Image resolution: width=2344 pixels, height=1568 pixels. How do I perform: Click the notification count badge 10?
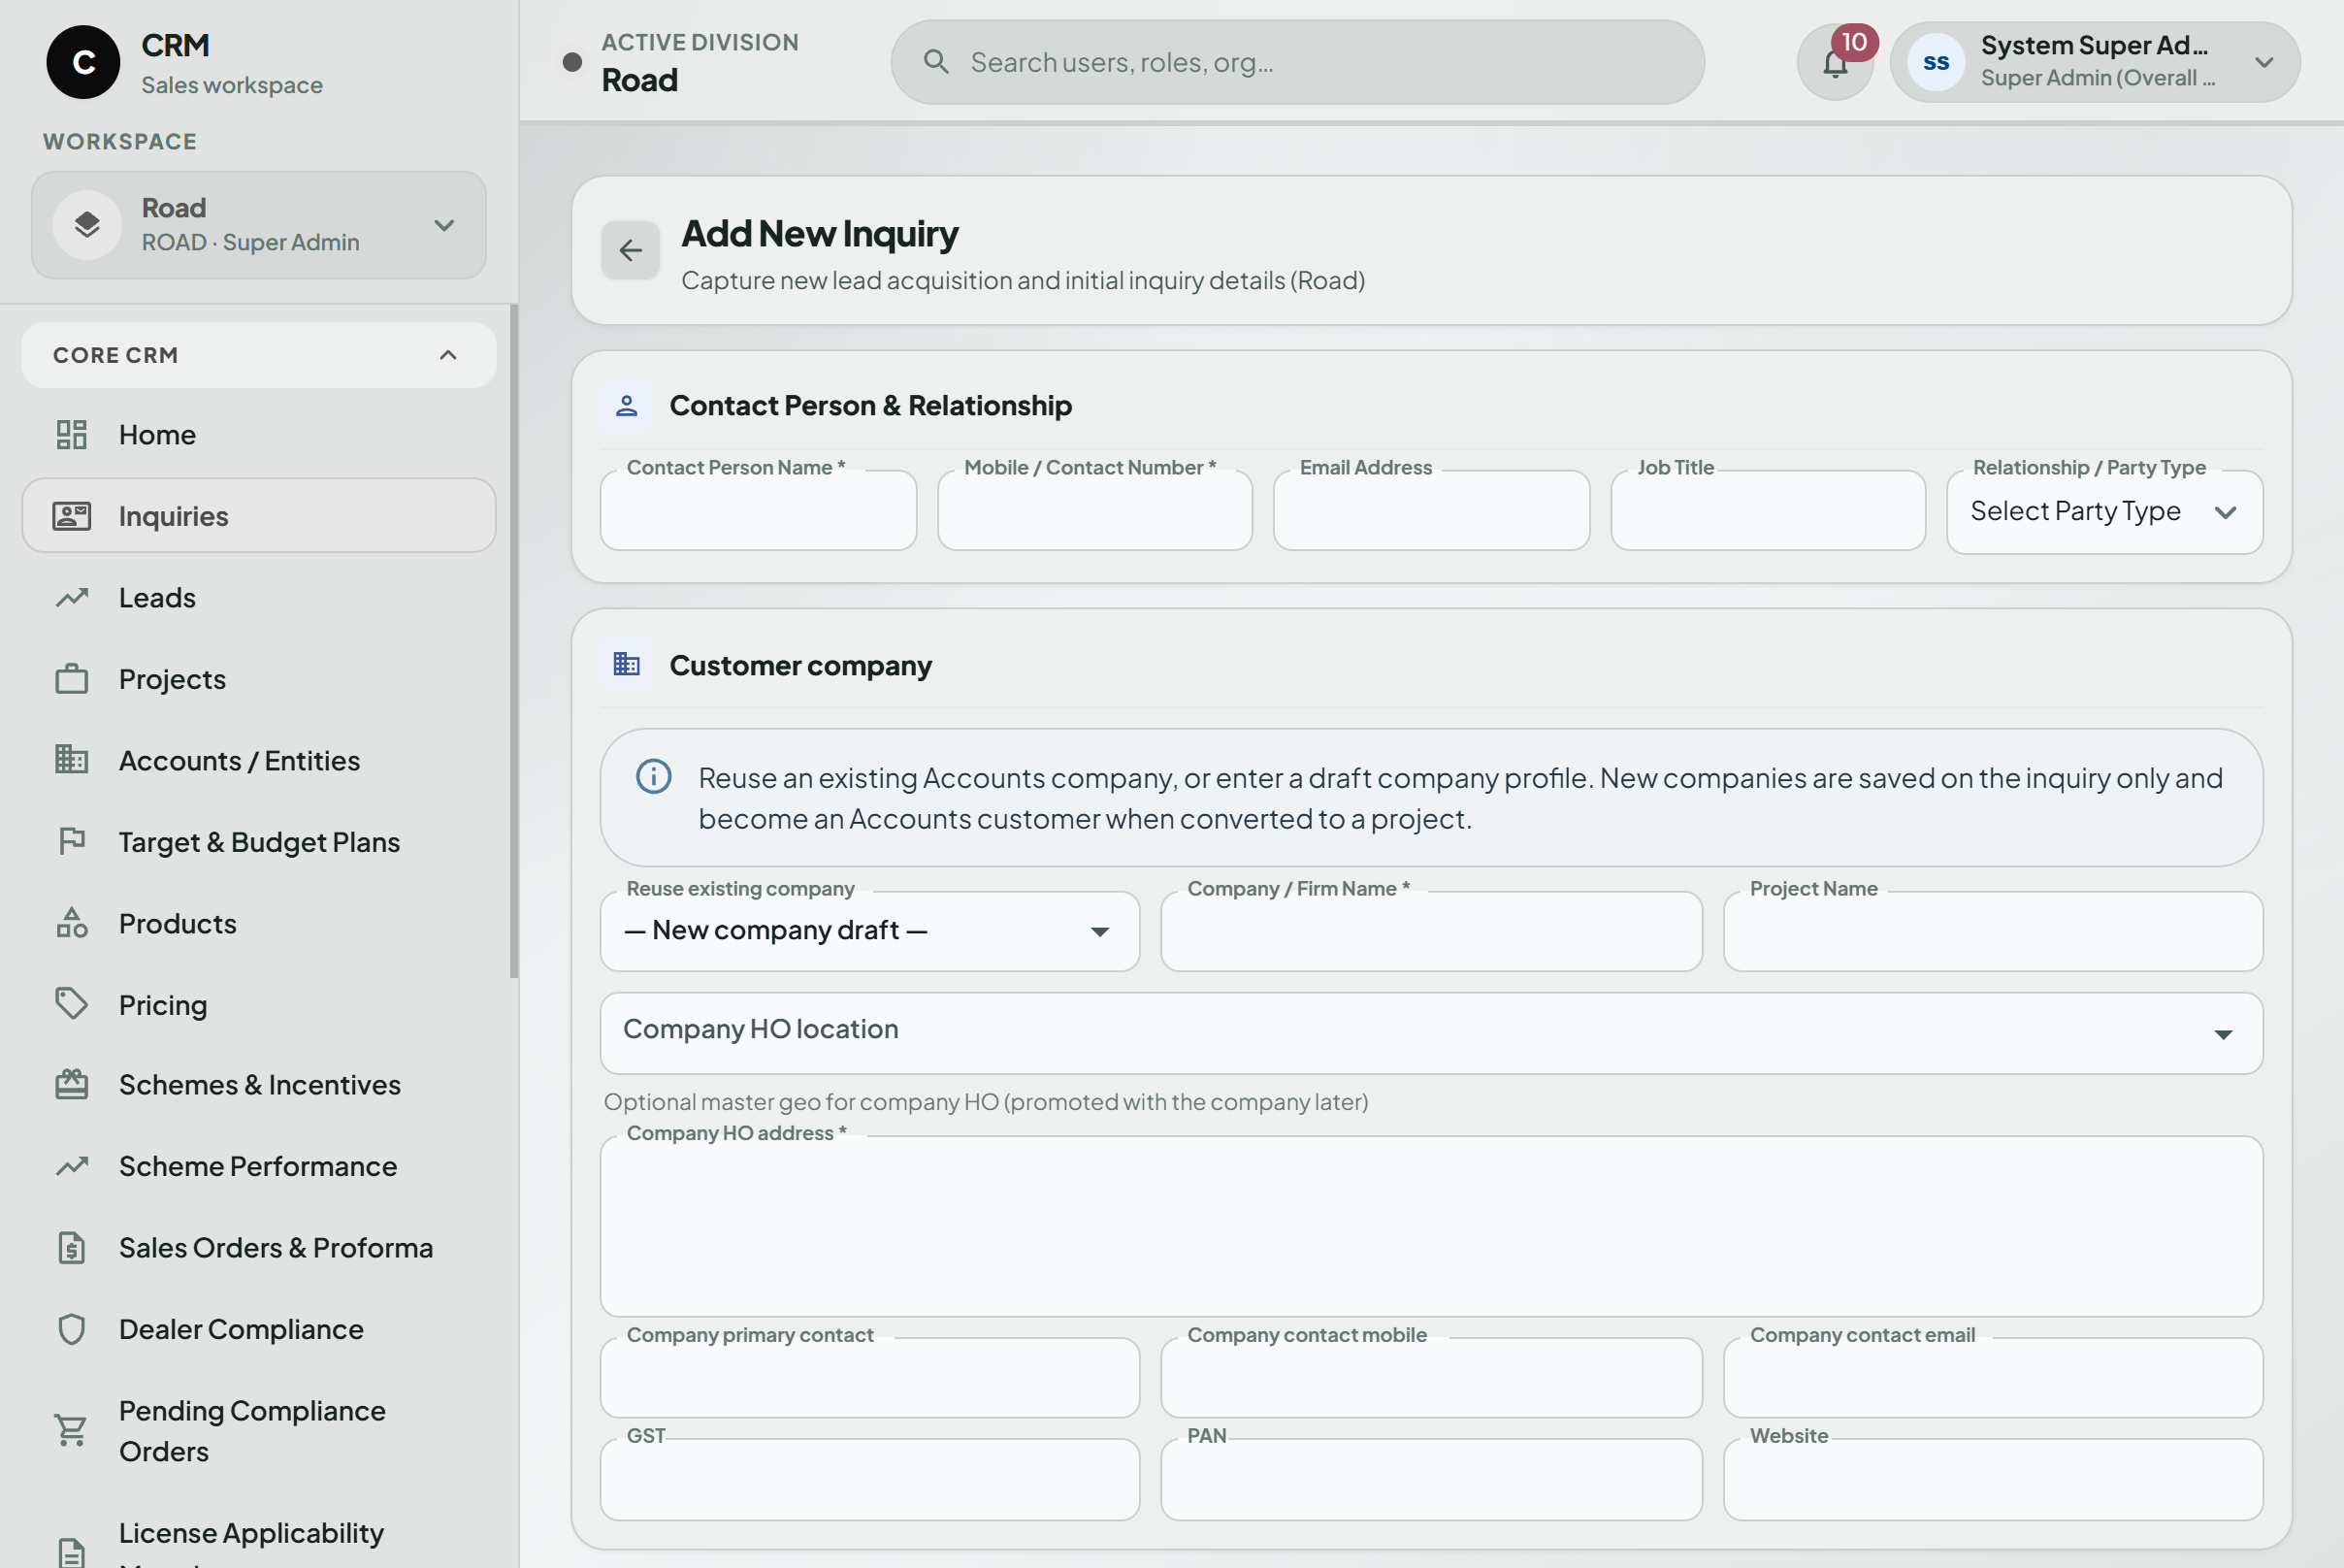point(1854,42)
